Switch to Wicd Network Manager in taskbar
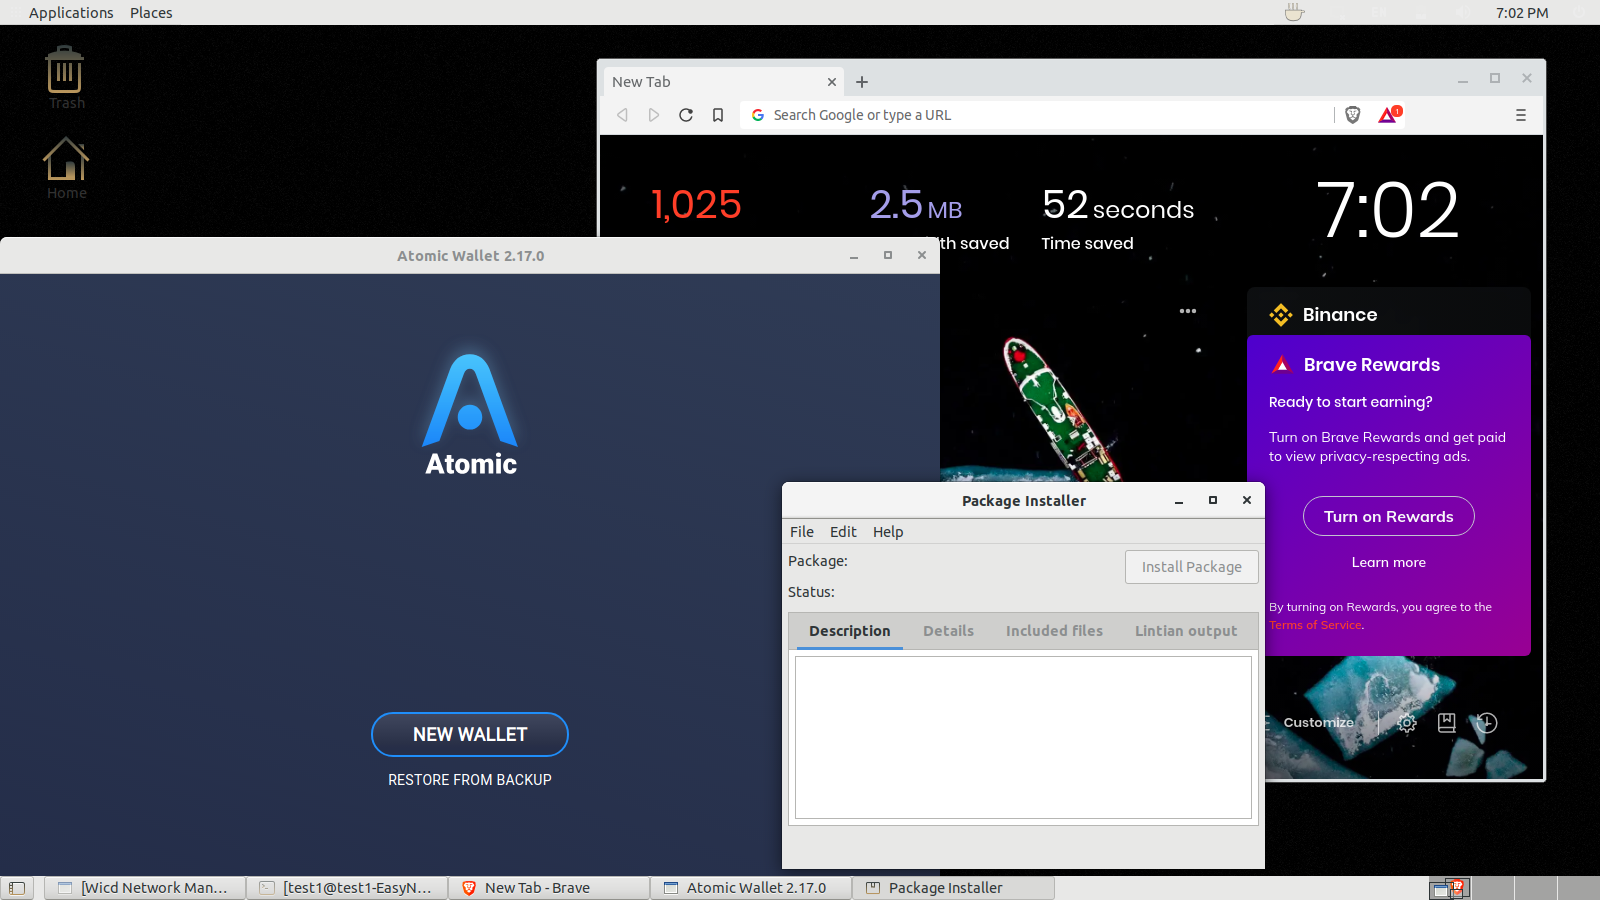Image resolution: width=1600 pixels, height=900 pixels. (x=145, y=888)
